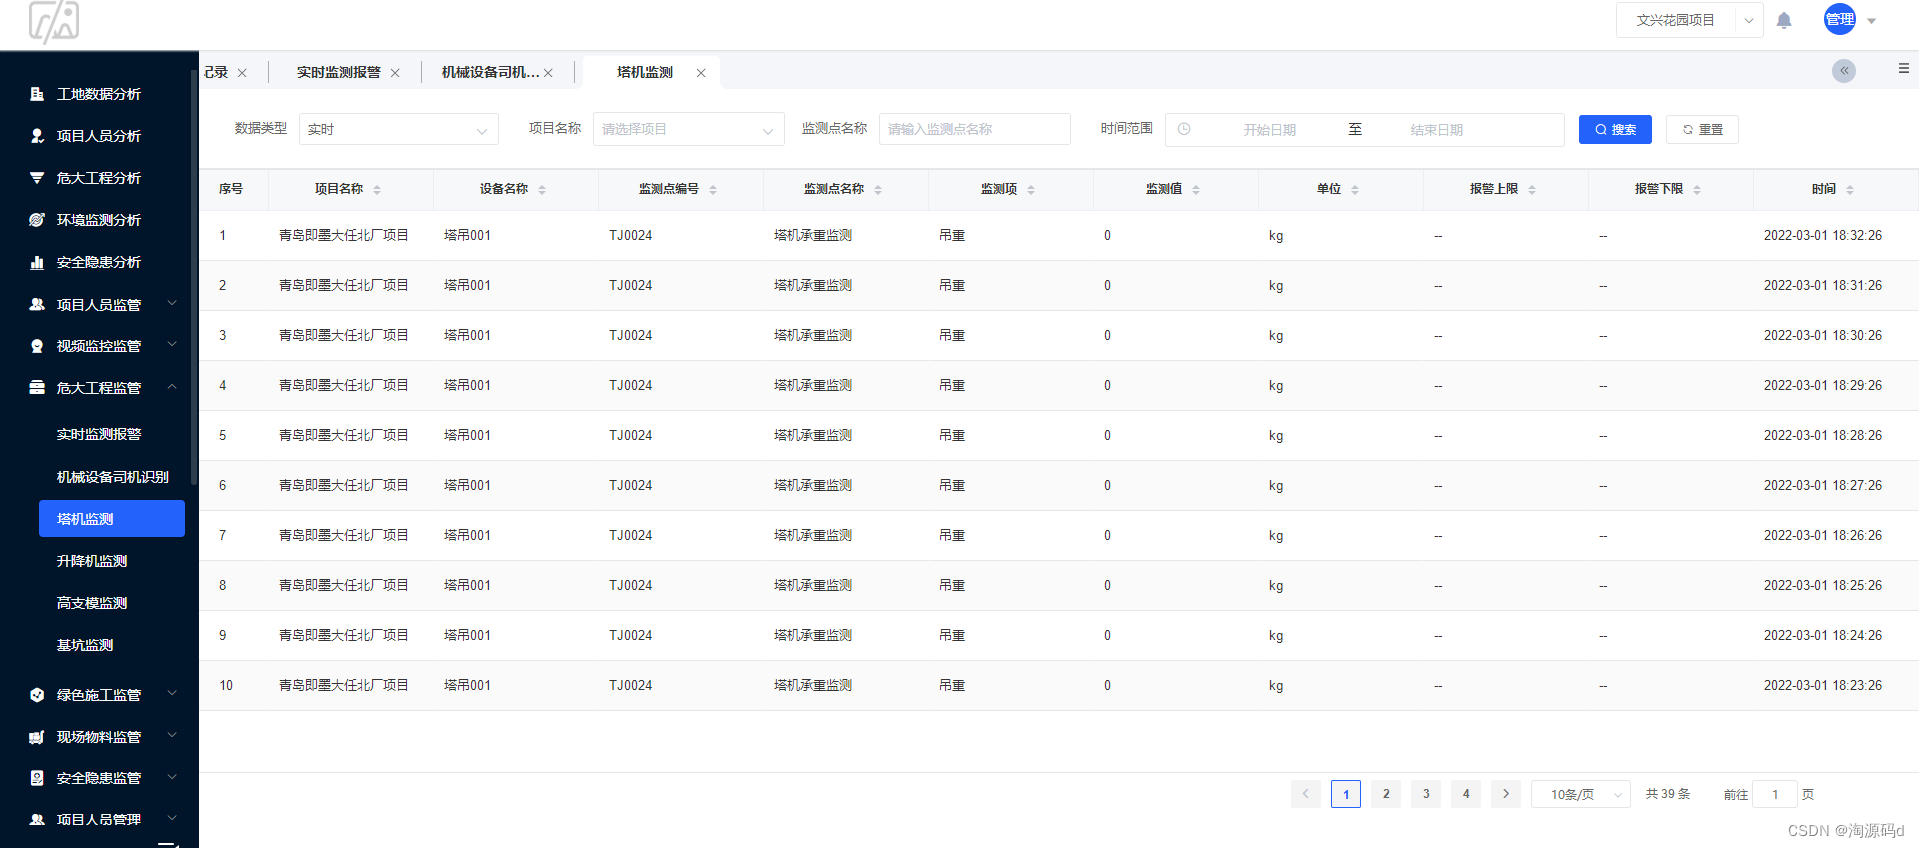Sort by 设备名称 column
The width and height of the screenshot is (1919, 848).
[542, 189]
